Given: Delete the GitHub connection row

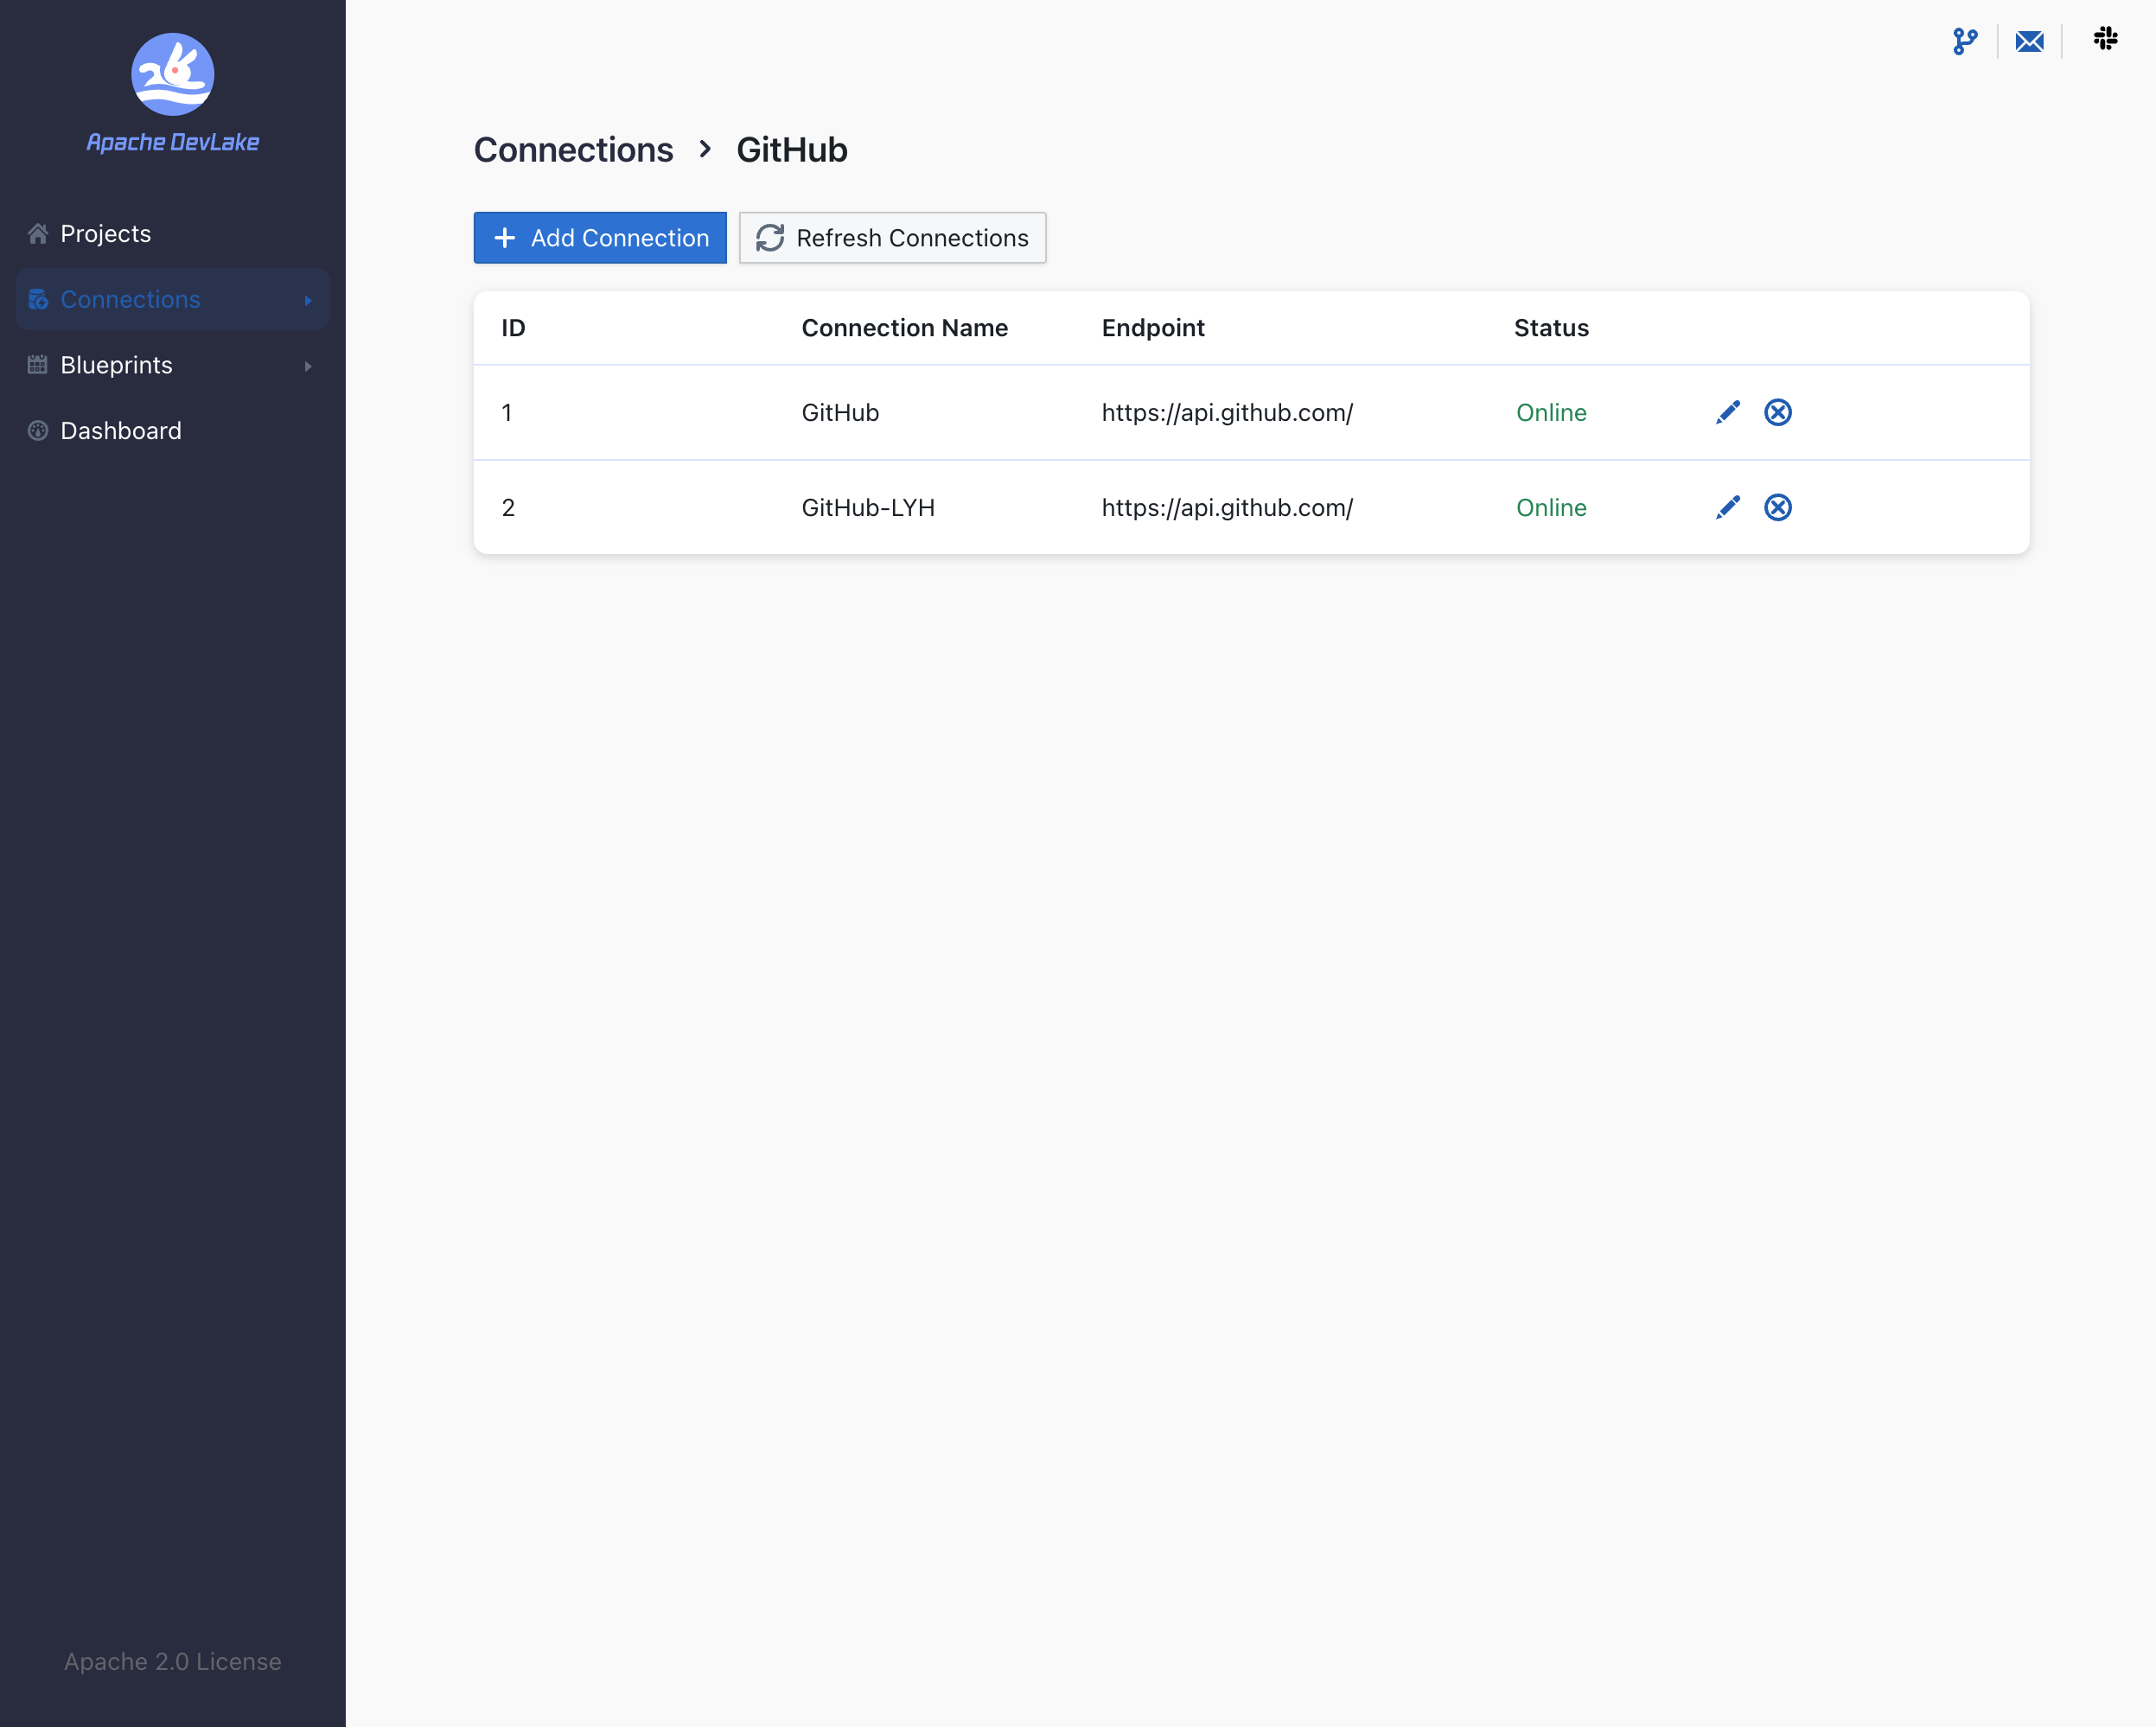Looking at the screenshot, I should click(x=1777, y=412).
